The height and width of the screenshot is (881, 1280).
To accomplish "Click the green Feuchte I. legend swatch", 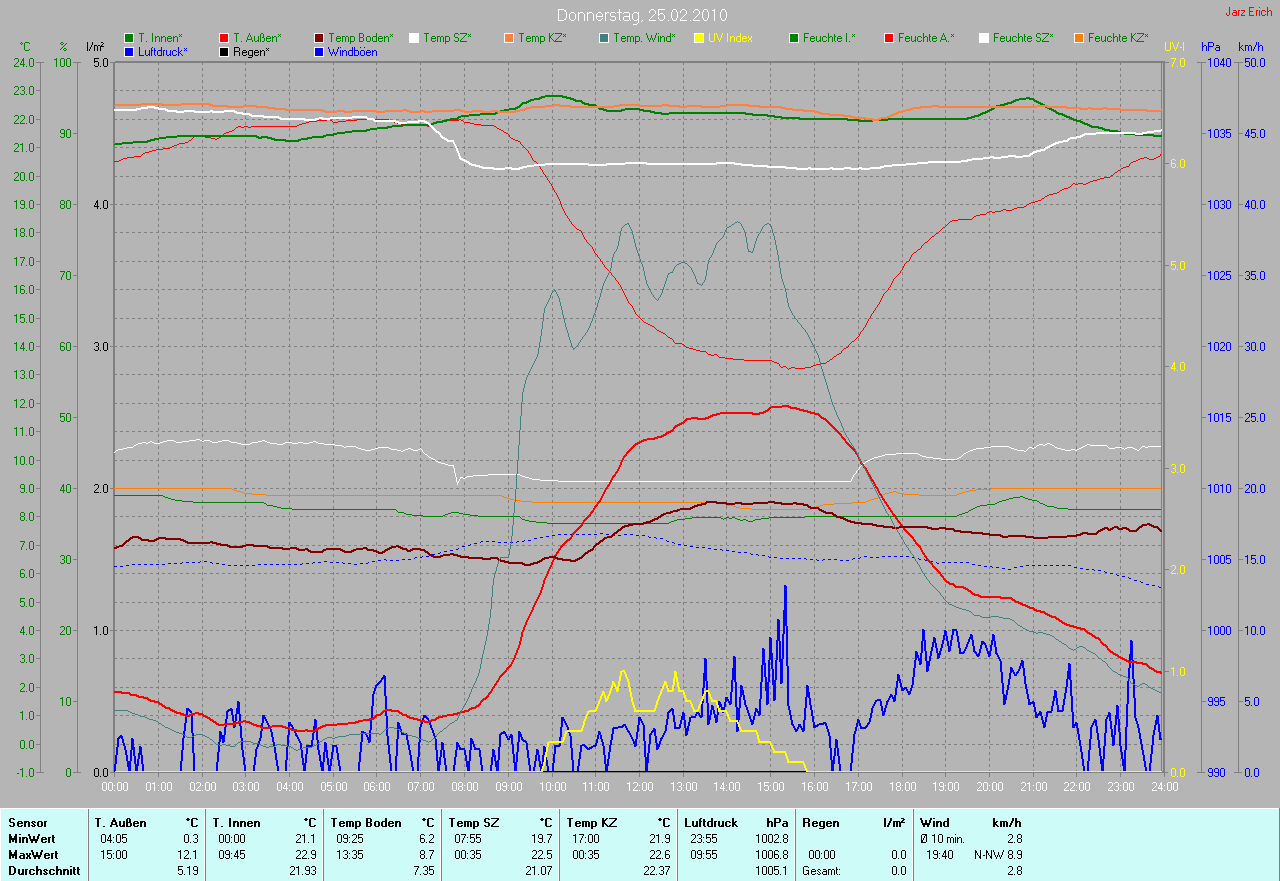I will [x=794, y=38].
